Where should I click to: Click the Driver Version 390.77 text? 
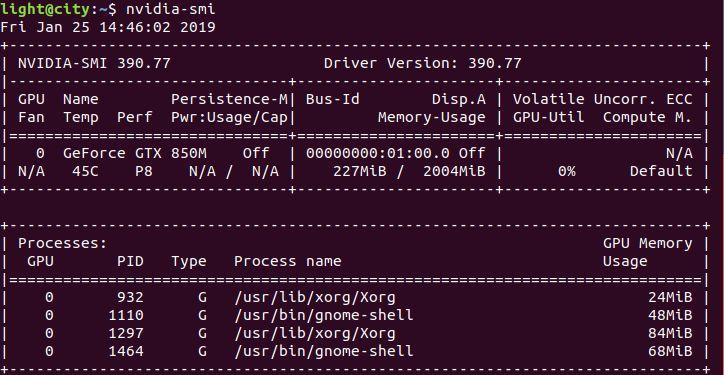[x=422, y=63]
